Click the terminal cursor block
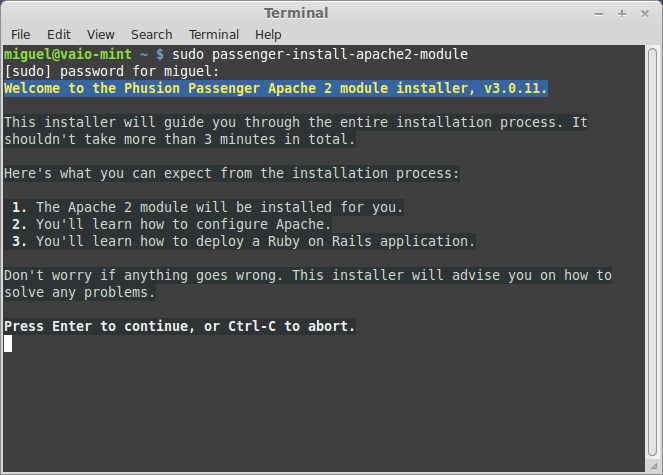This screenshot has height=475, width=663. 8,343
